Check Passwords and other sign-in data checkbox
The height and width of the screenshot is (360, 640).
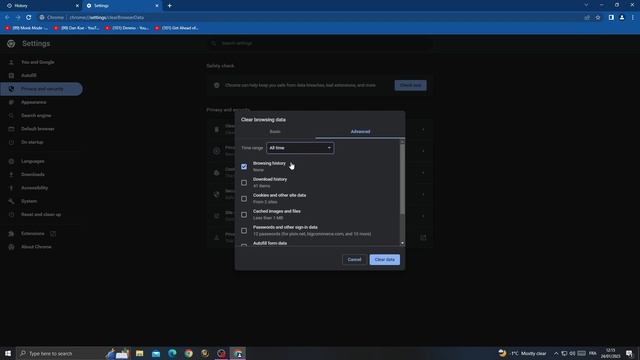[244, 231]
